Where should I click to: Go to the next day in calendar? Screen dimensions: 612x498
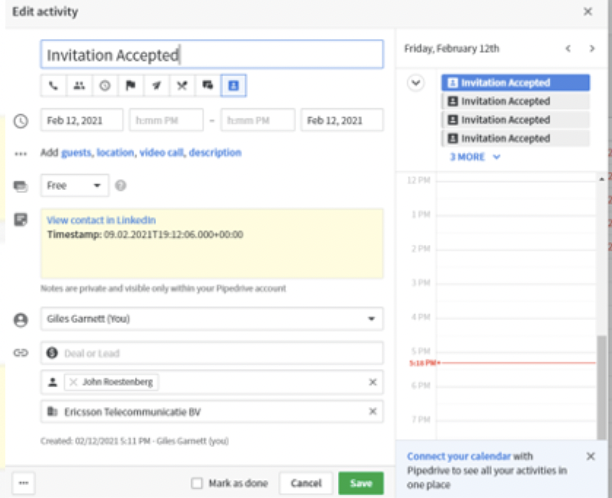point(592,48)
